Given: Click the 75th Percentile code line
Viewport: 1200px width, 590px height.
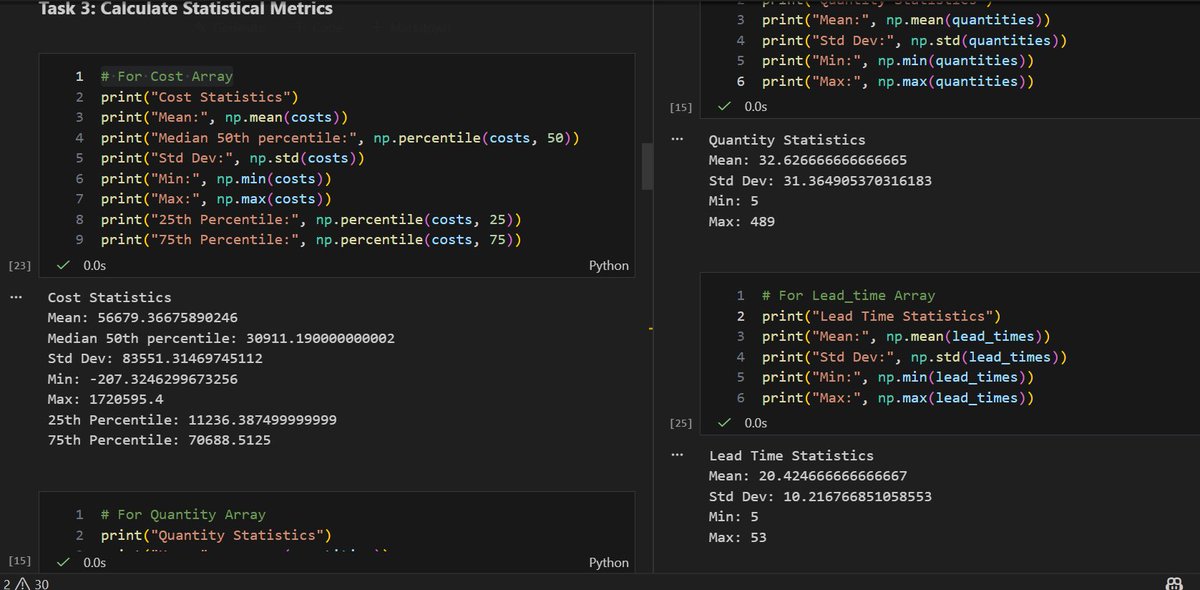Looking at the screenshot, I should [311, 240].
